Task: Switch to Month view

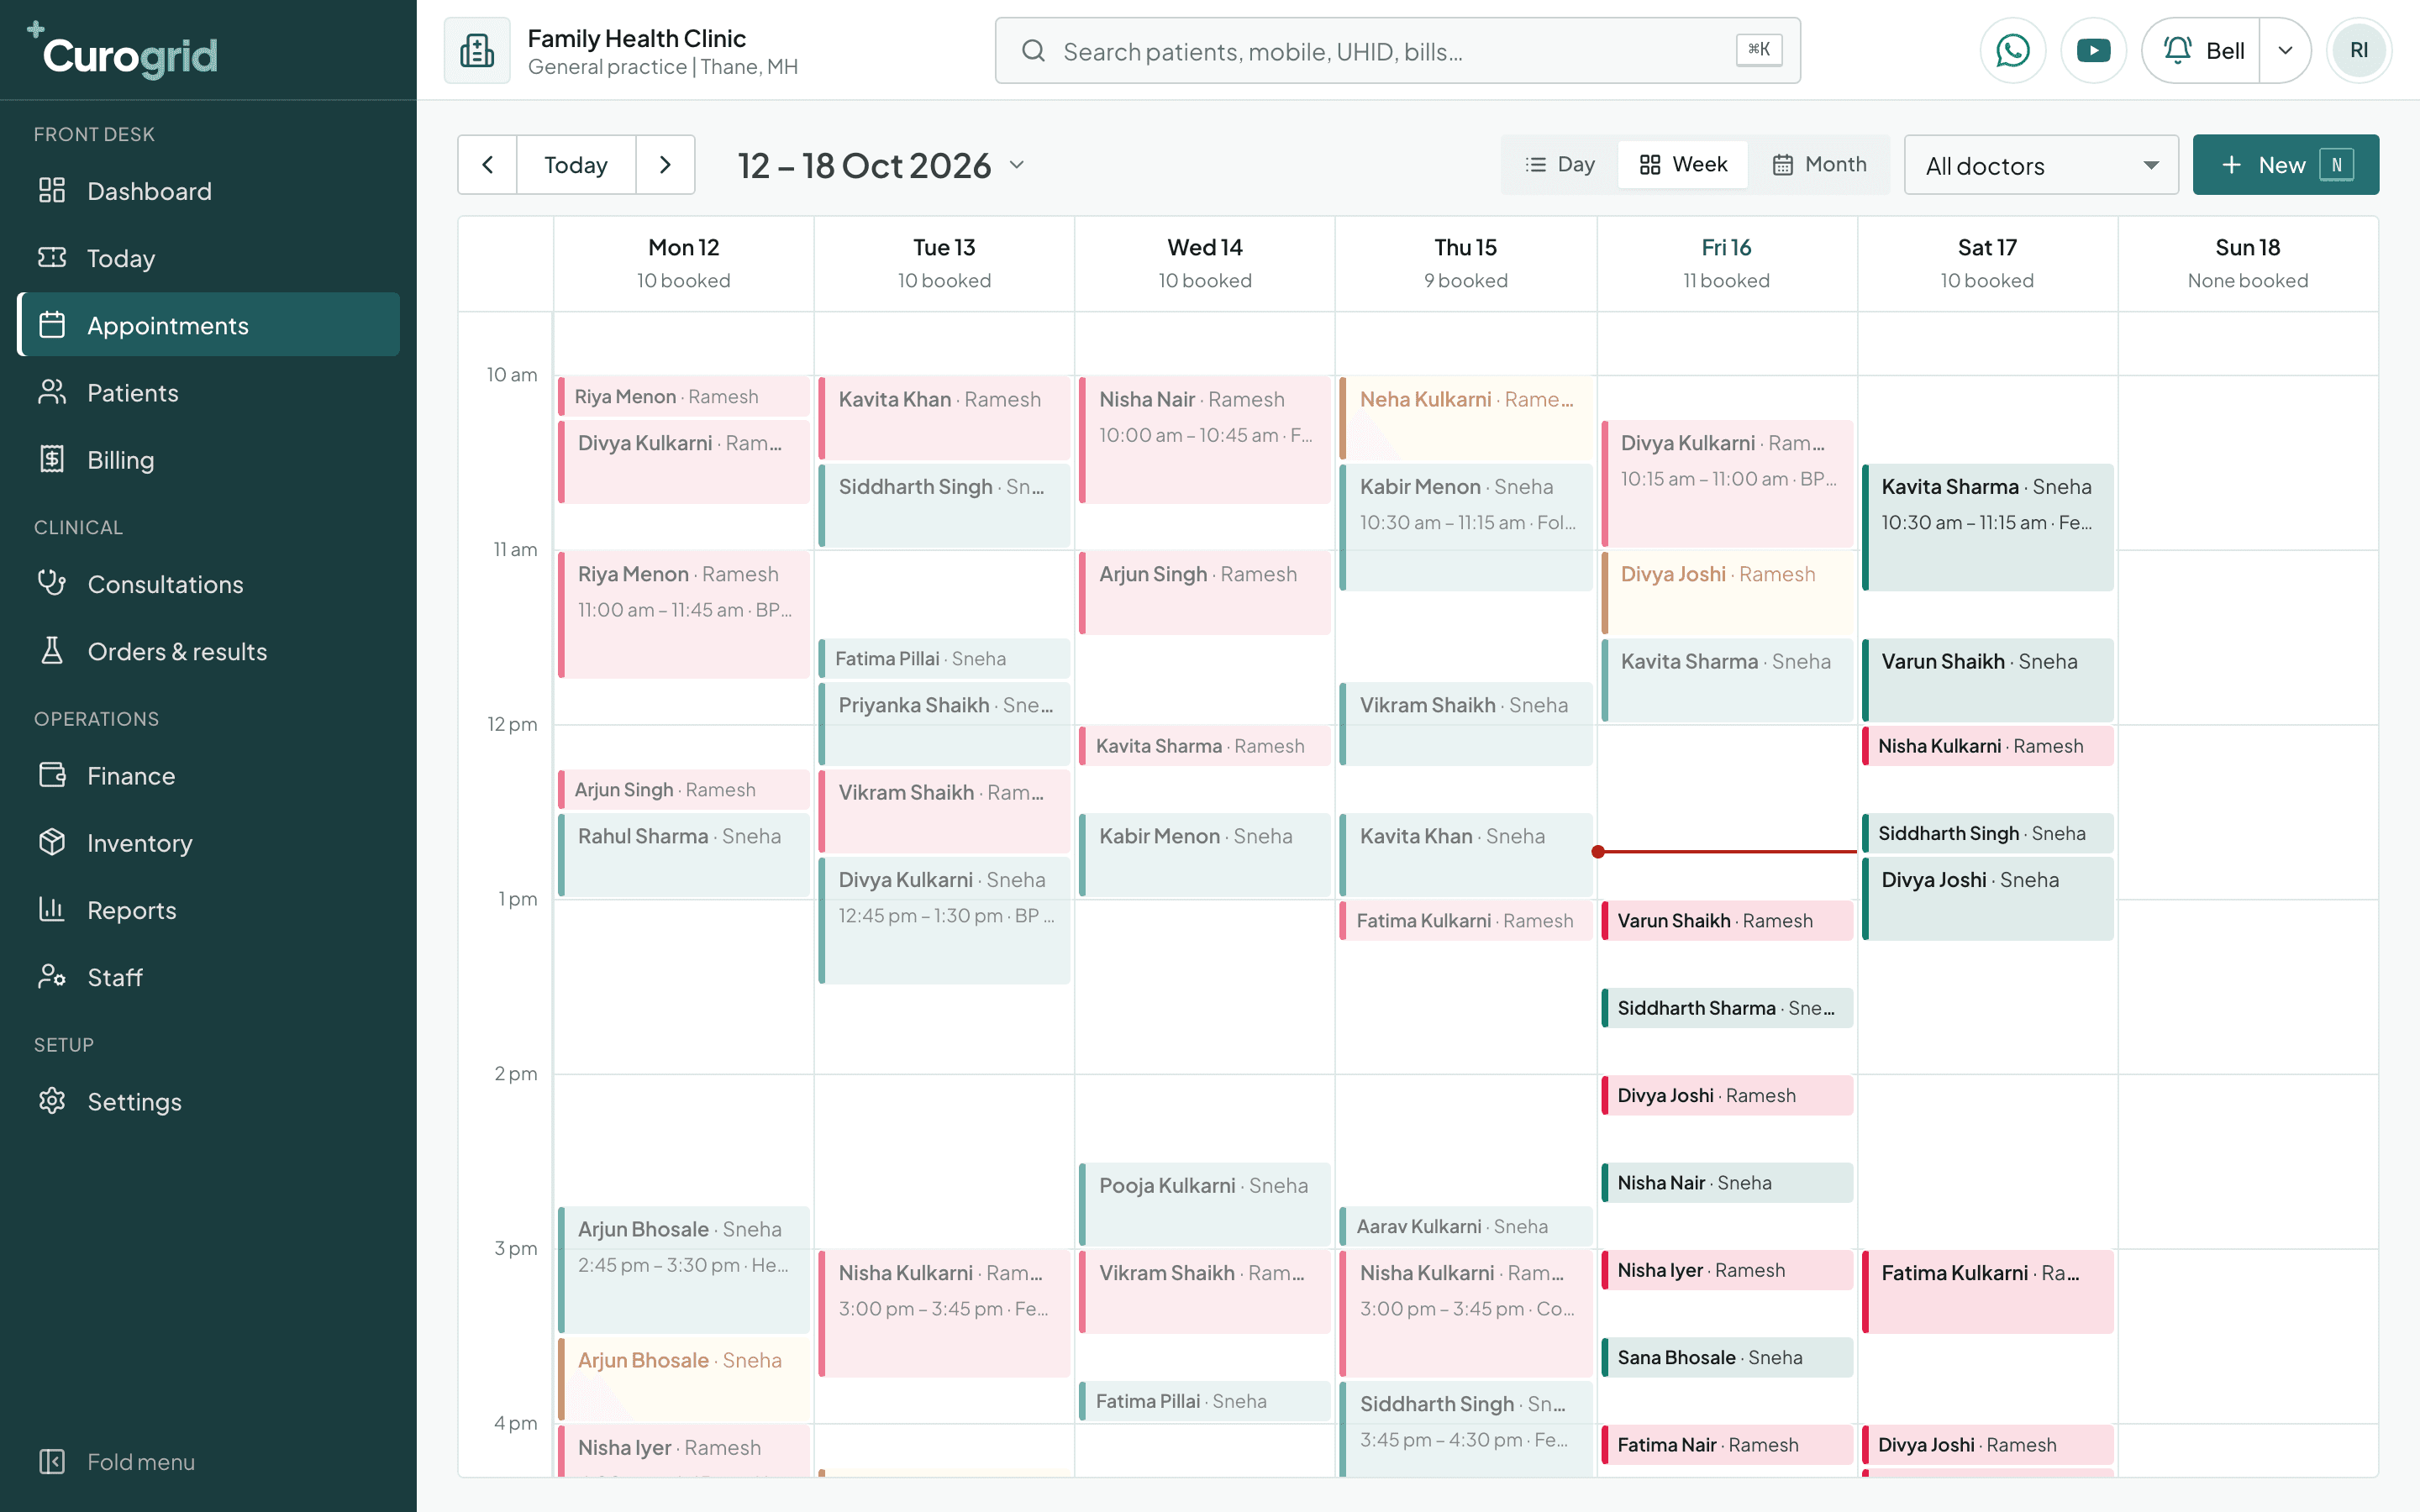Action: coord(1819,164)
